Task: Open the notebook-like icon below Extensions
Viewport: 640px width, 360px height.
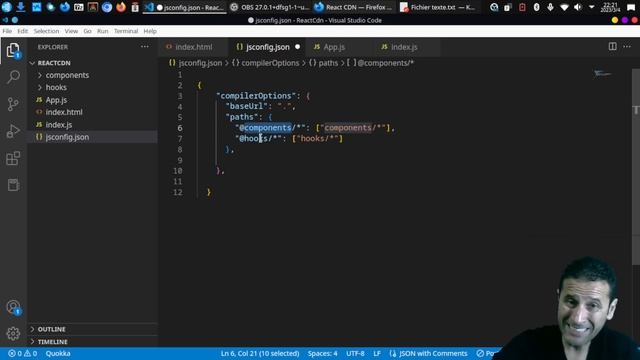Action: (x=13, y=185)
